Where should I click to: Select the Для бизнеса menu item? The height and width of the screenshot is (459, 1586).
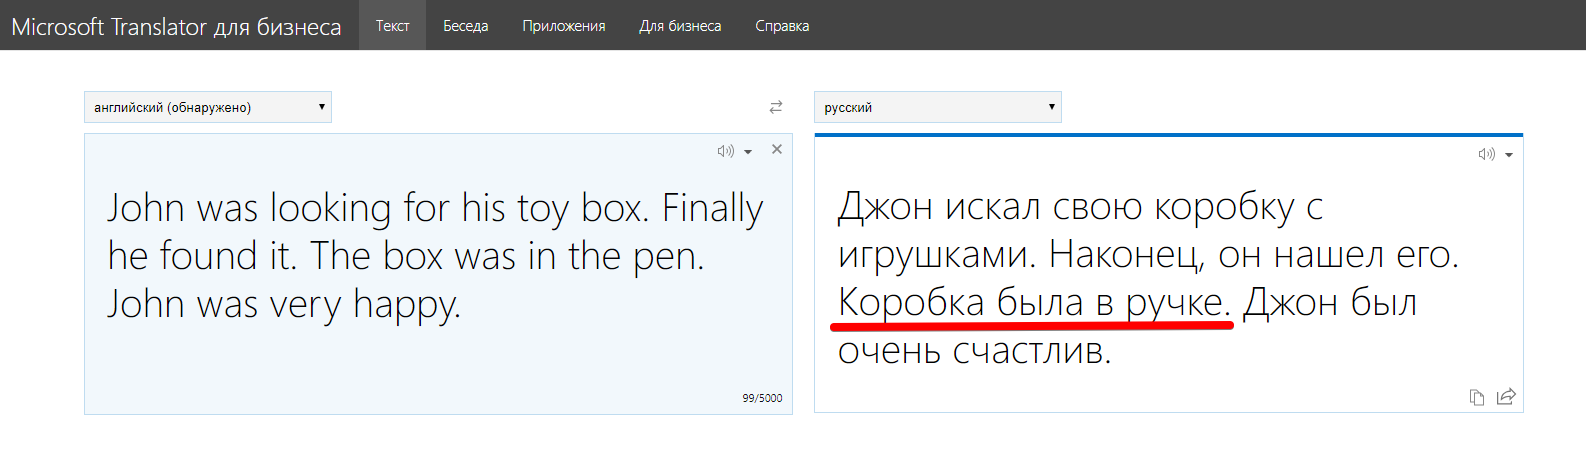680,26
